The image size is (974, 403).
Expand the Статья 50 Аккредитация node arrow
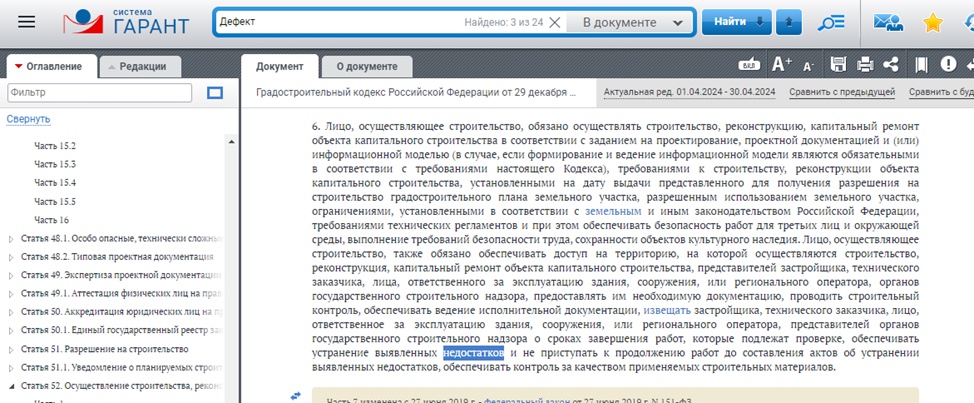tap(12, 312)
